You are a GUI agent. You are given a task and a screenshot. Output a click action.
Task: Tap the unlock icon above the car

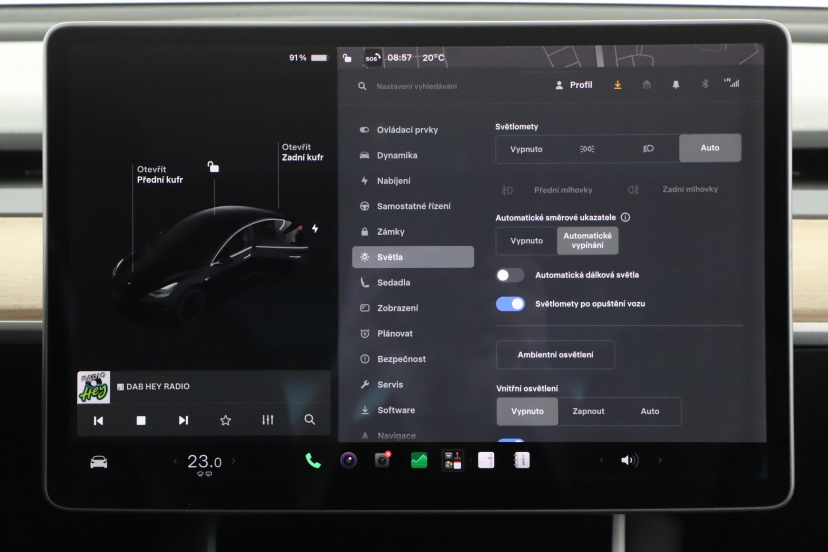[213, 167]
